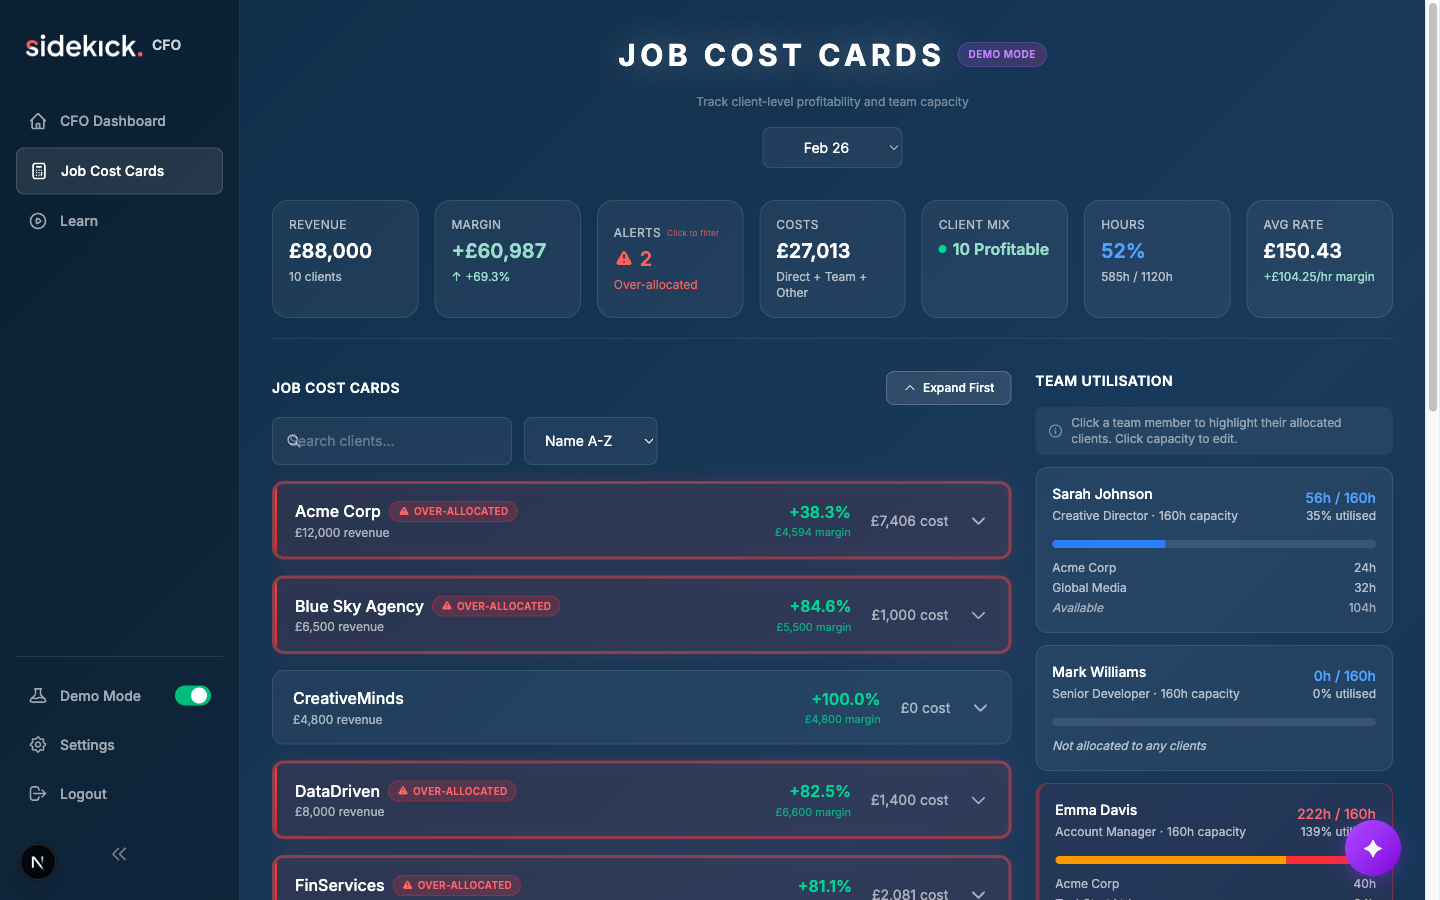Click Sarah Johnson's capacity to edit it

click(1340, 497)
